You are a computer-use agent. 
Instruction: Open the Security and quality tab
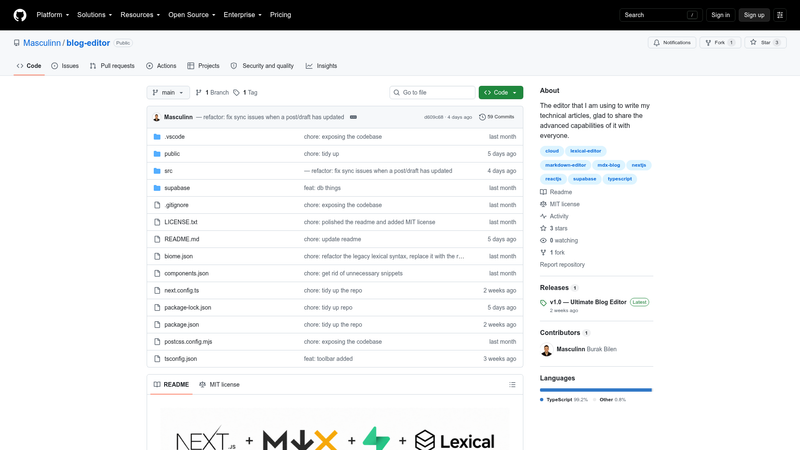(x=262, y=66)
